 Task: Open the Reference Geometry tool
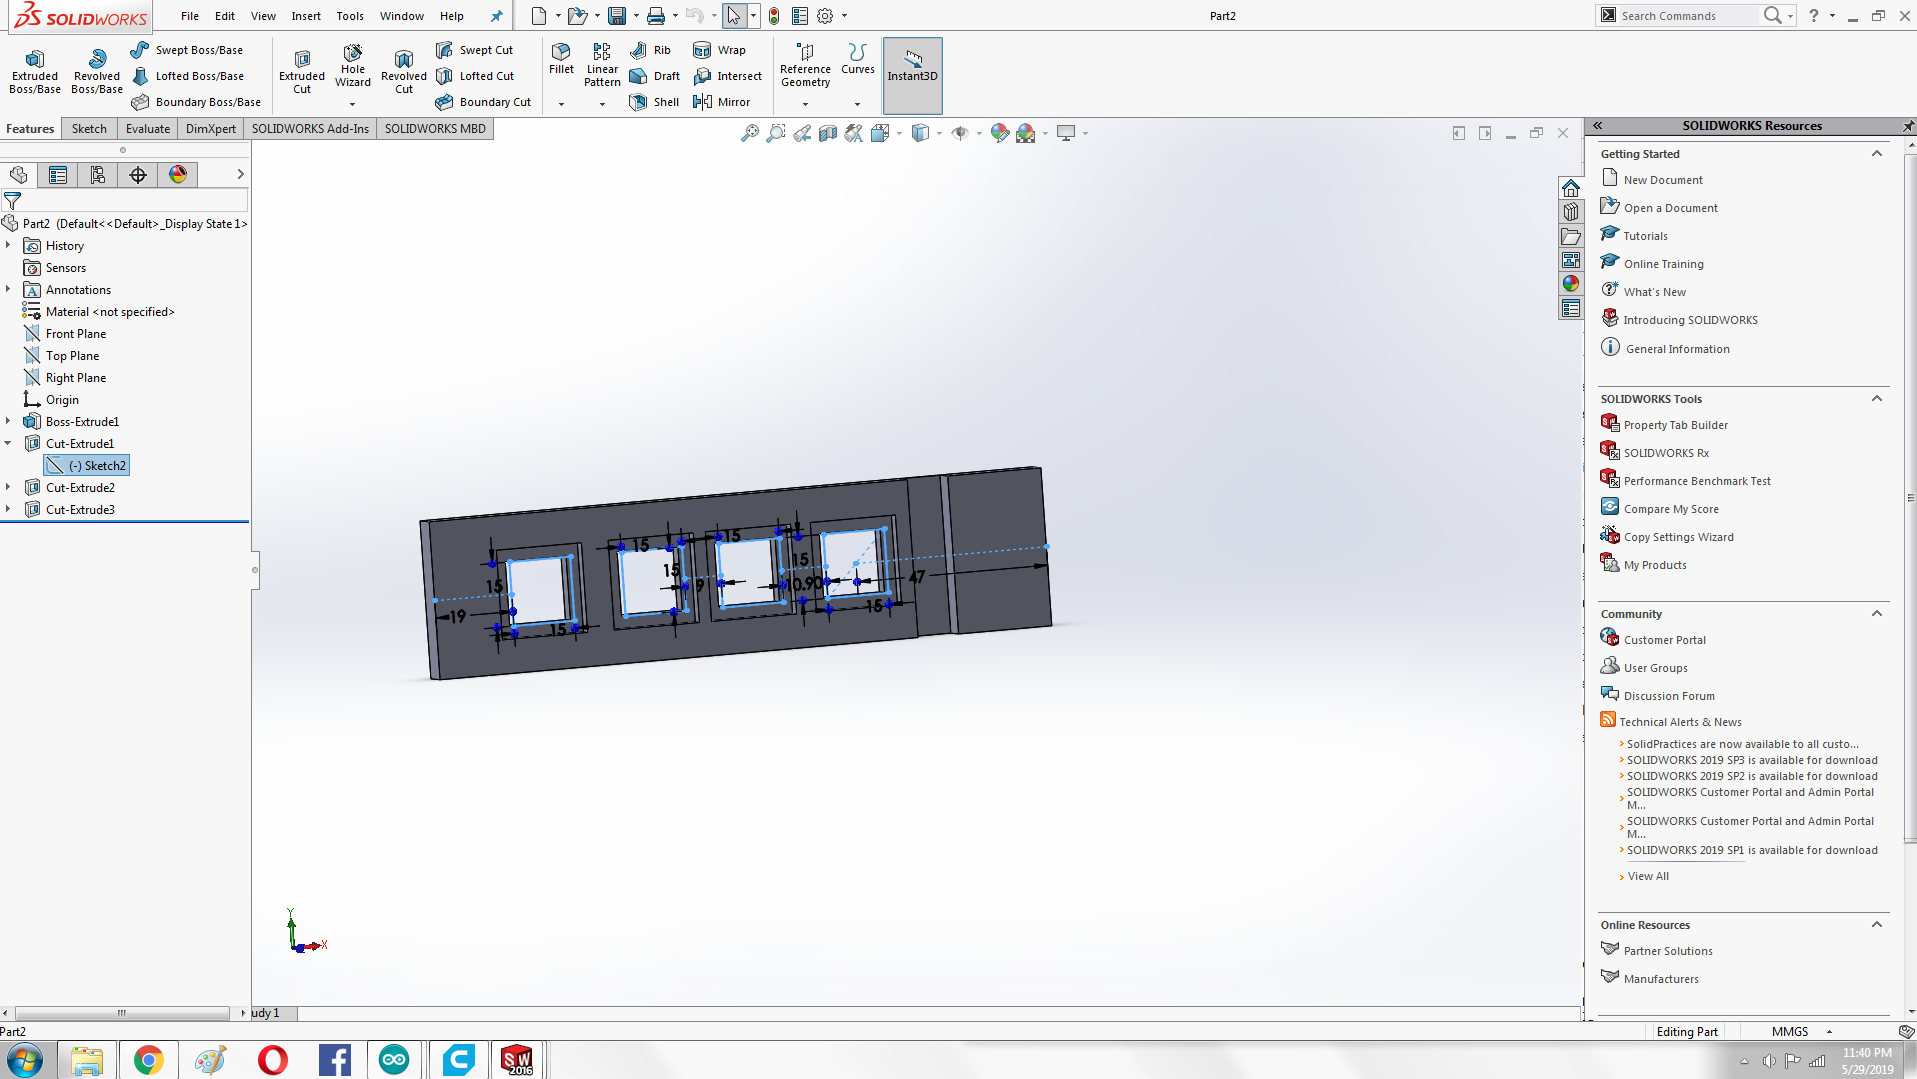pos(805,66)
